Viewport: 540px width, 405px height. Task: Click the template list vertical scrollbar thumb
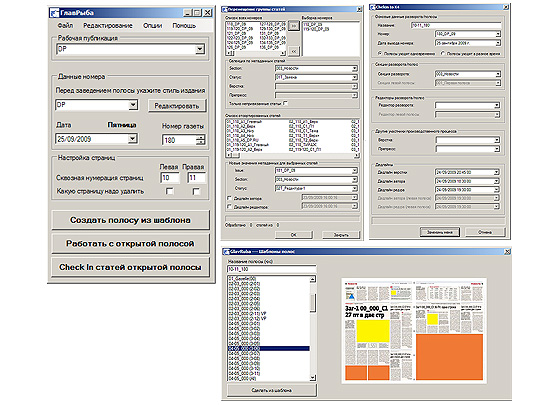coord(313,303)
